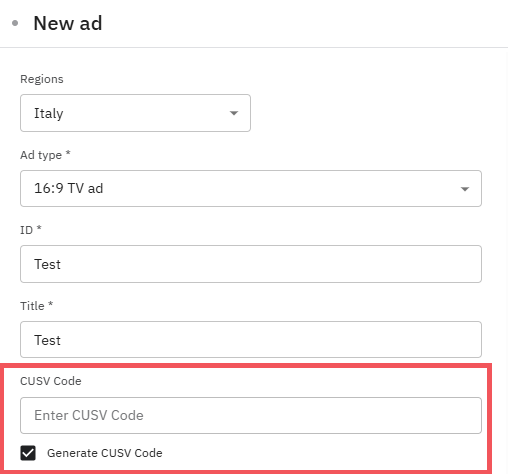Focus the Title input field containing Test
The height and width of the screenshot is (474, 508).
(x=251, y=340)
